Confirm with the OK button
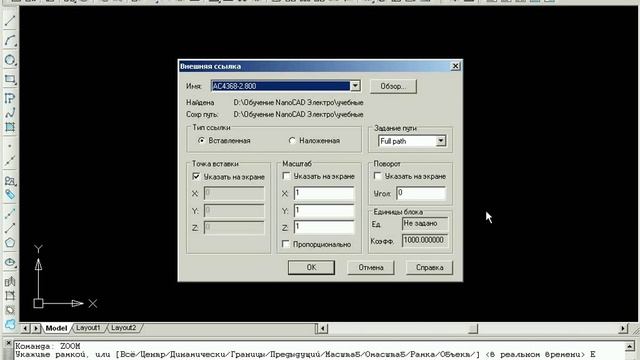 (311, 267)
